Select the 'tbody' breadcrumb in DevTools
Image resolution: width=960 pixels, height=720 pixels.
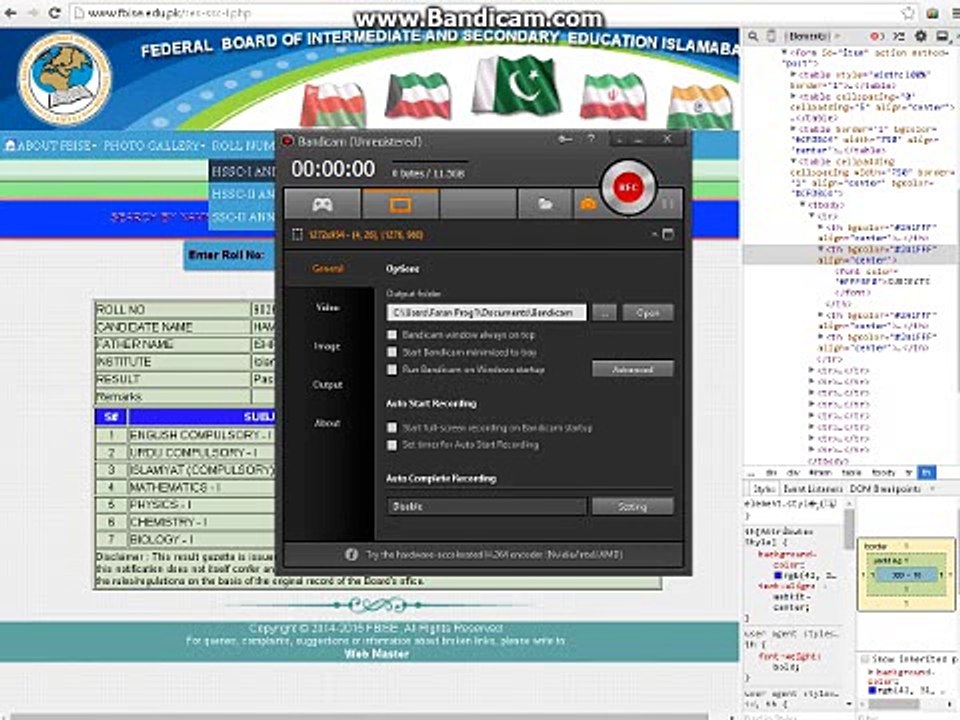click(x=882, y=472)
